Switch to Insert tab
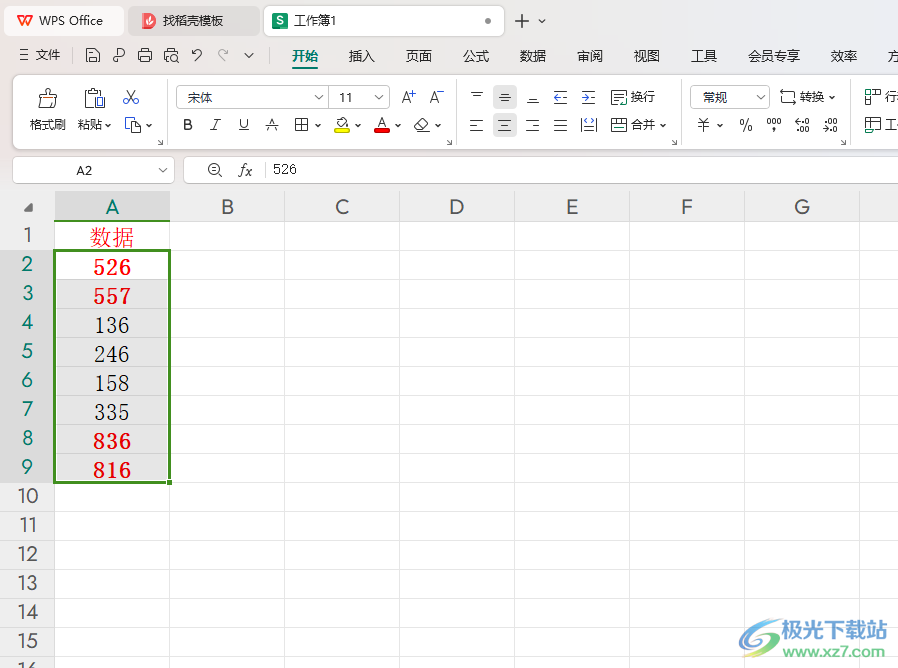This screenshot has width=898, height=668. point(361,56)
